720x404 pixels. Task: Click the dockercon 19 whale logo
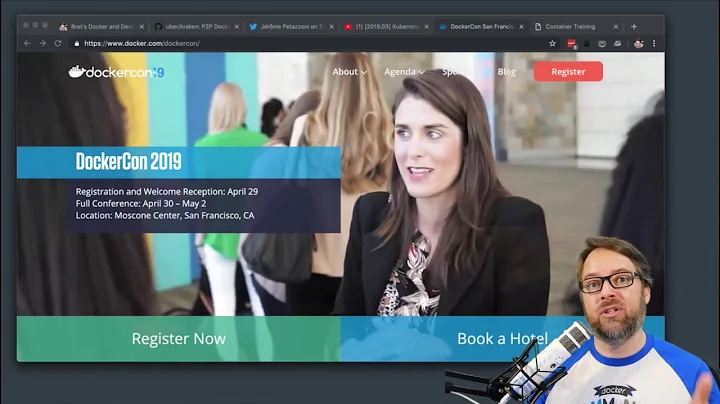point(116,72)
